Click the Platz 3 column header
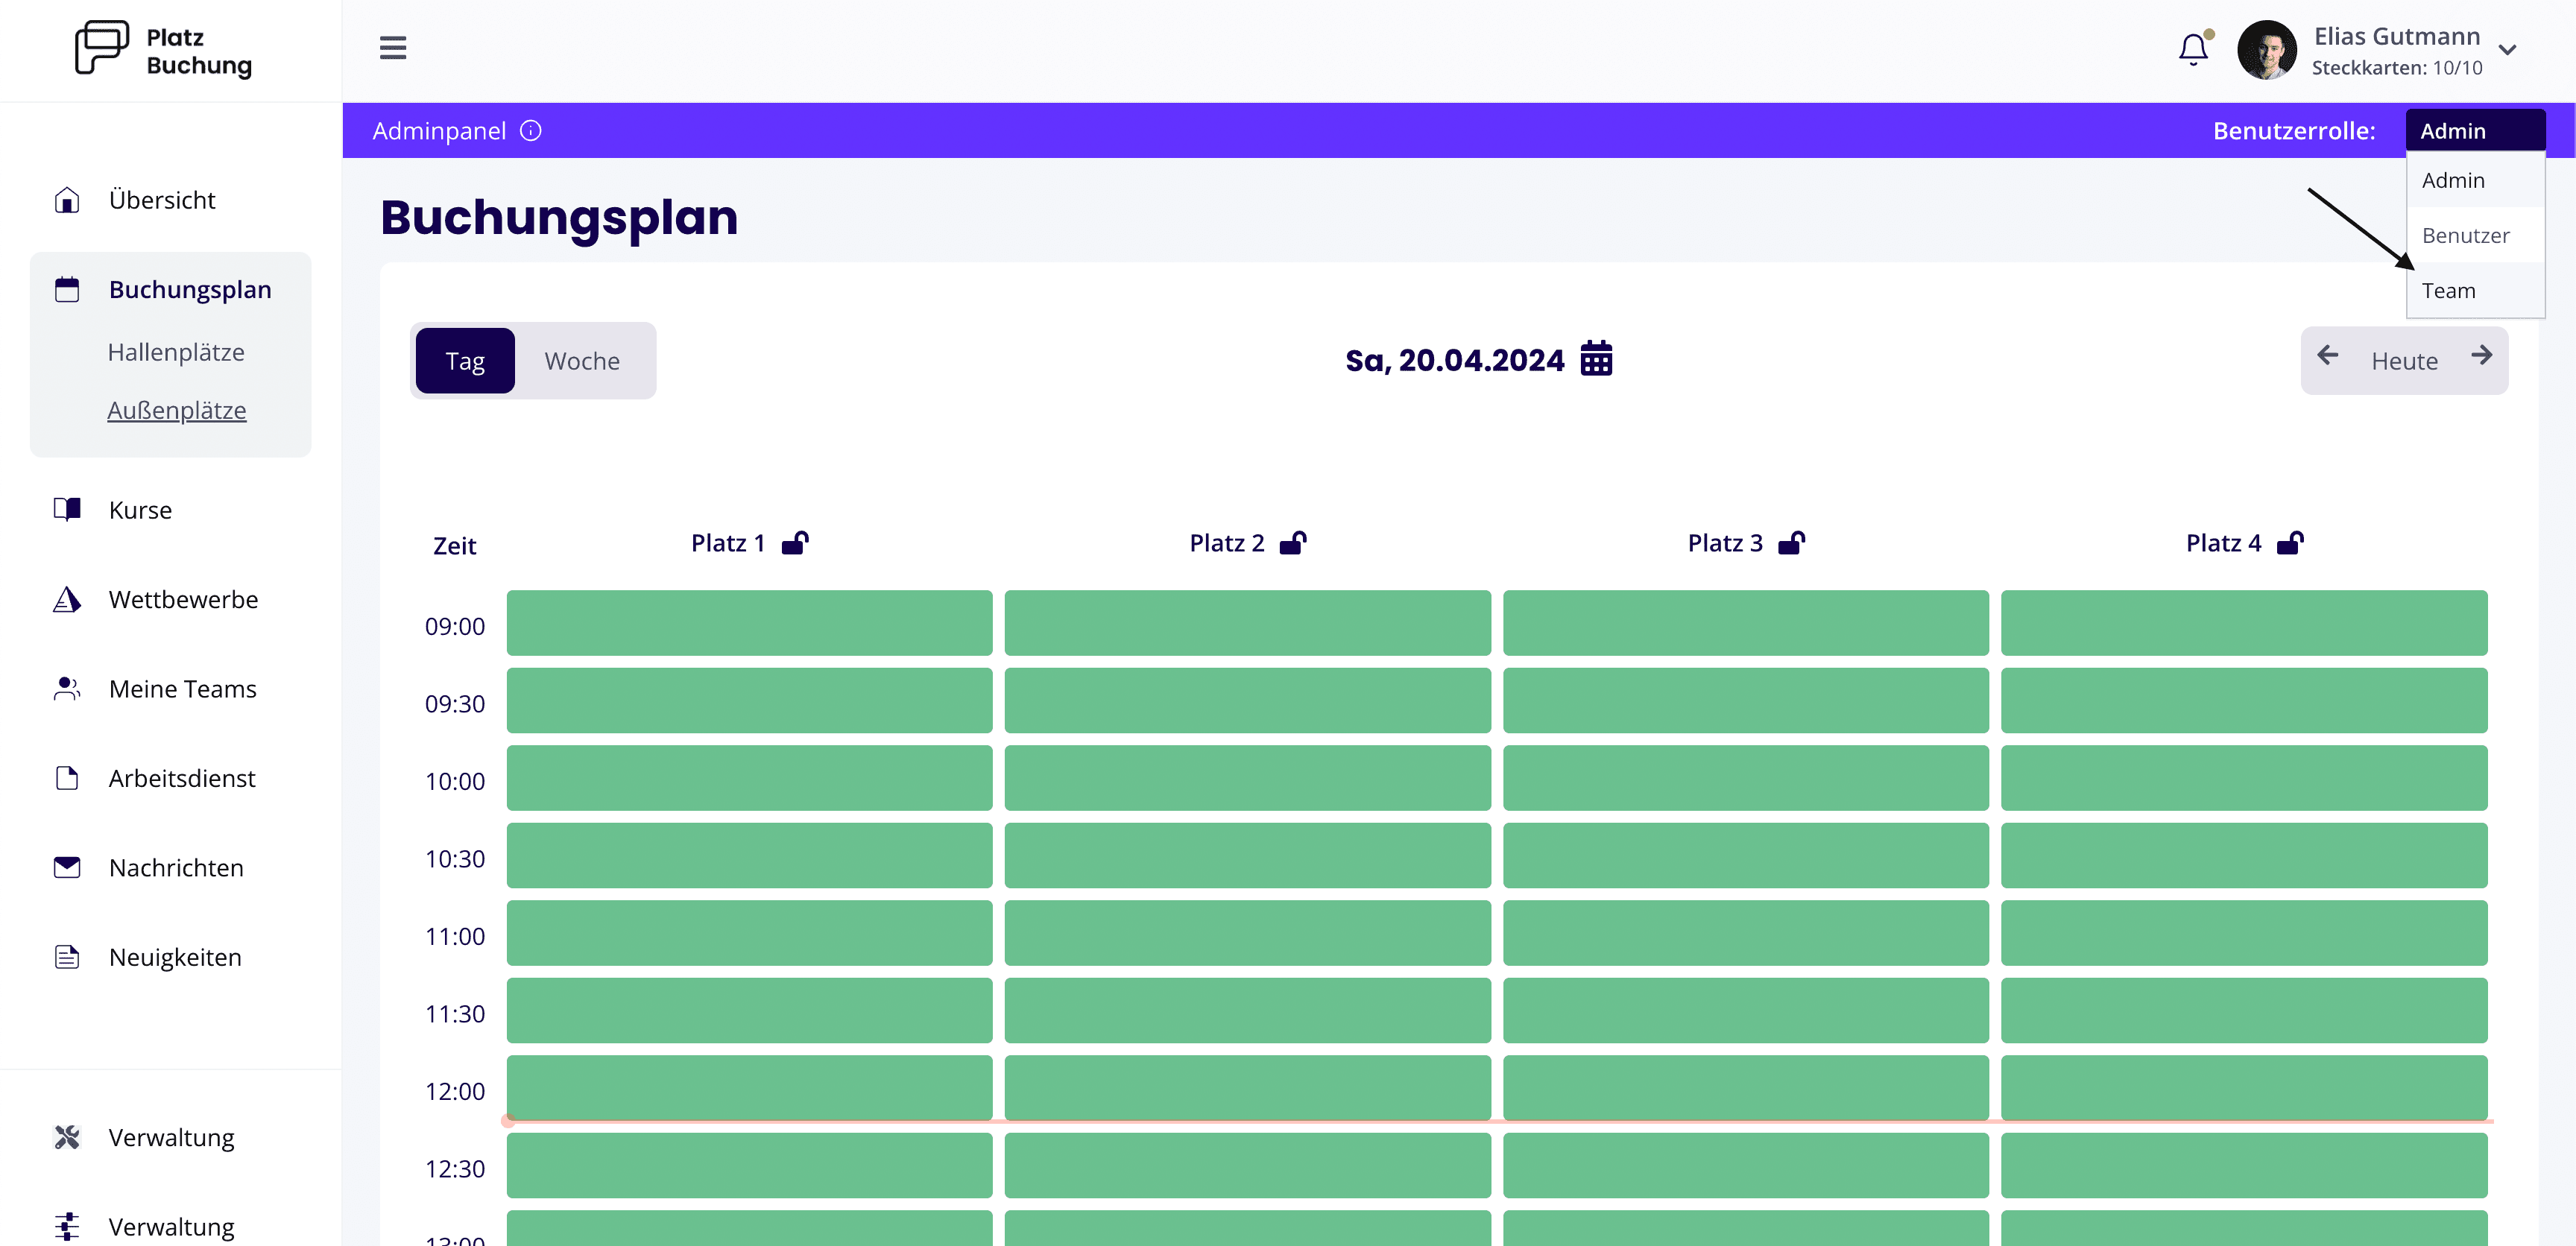Image resolution: width=2576 pixels, height=1246 pixels. click(x=1725, y=543)
